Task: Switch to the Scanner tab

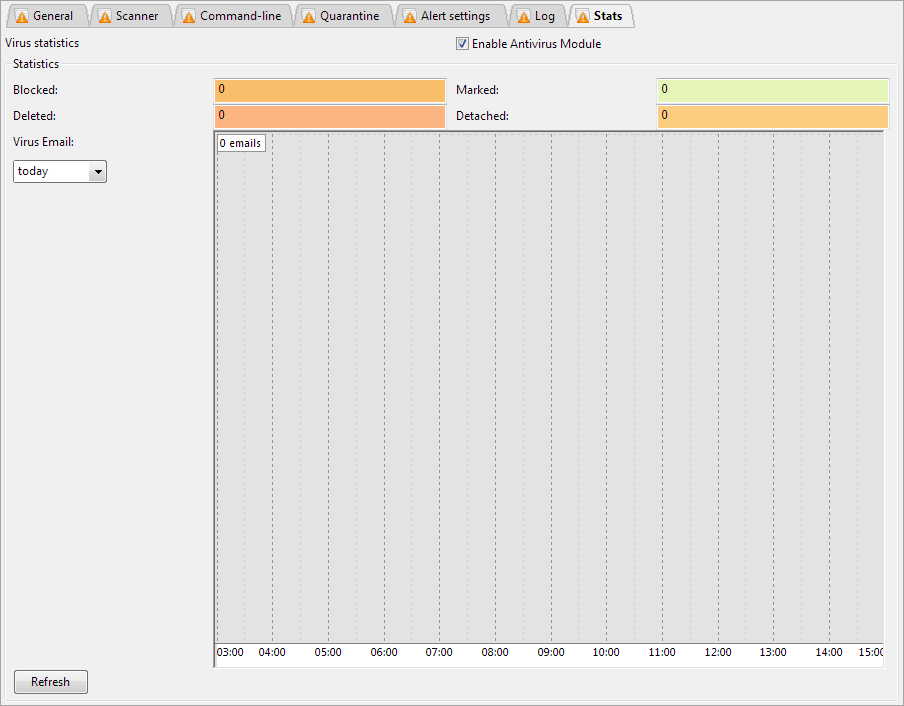Action: [136, 16]
